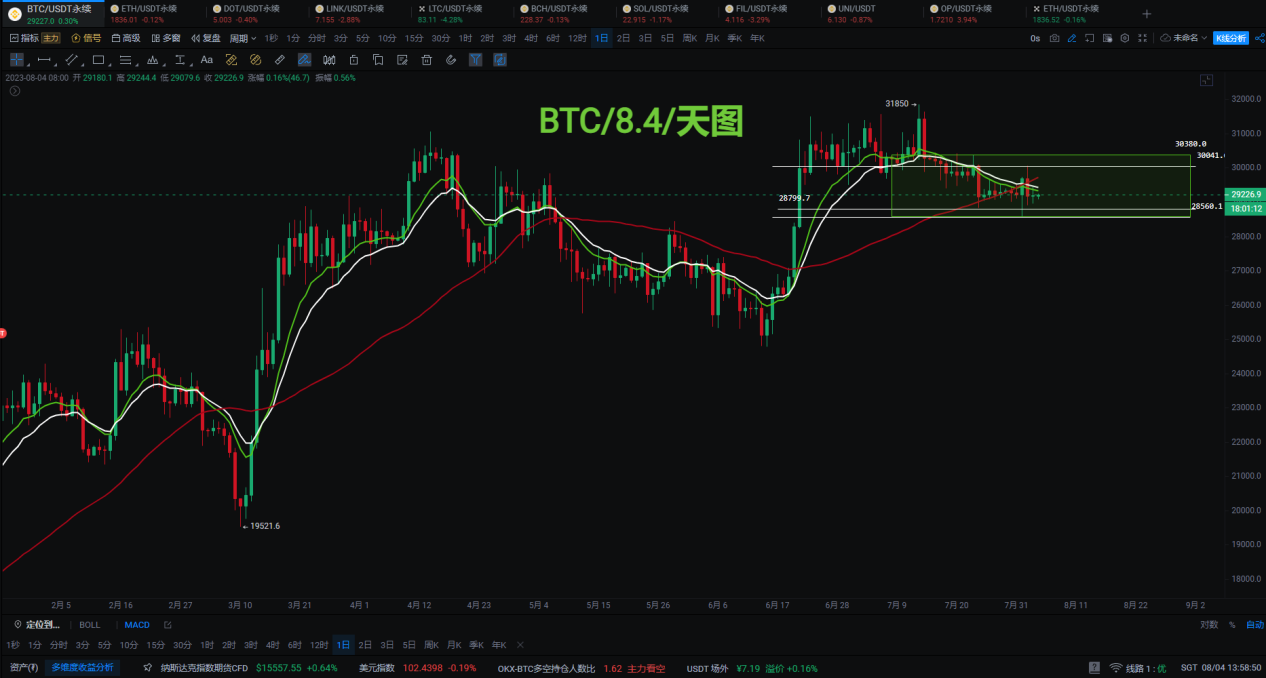The width and height of the screenshot is (1266, 678).
Task: Click the spiral eraser icon
Action: tap(451, 60)
